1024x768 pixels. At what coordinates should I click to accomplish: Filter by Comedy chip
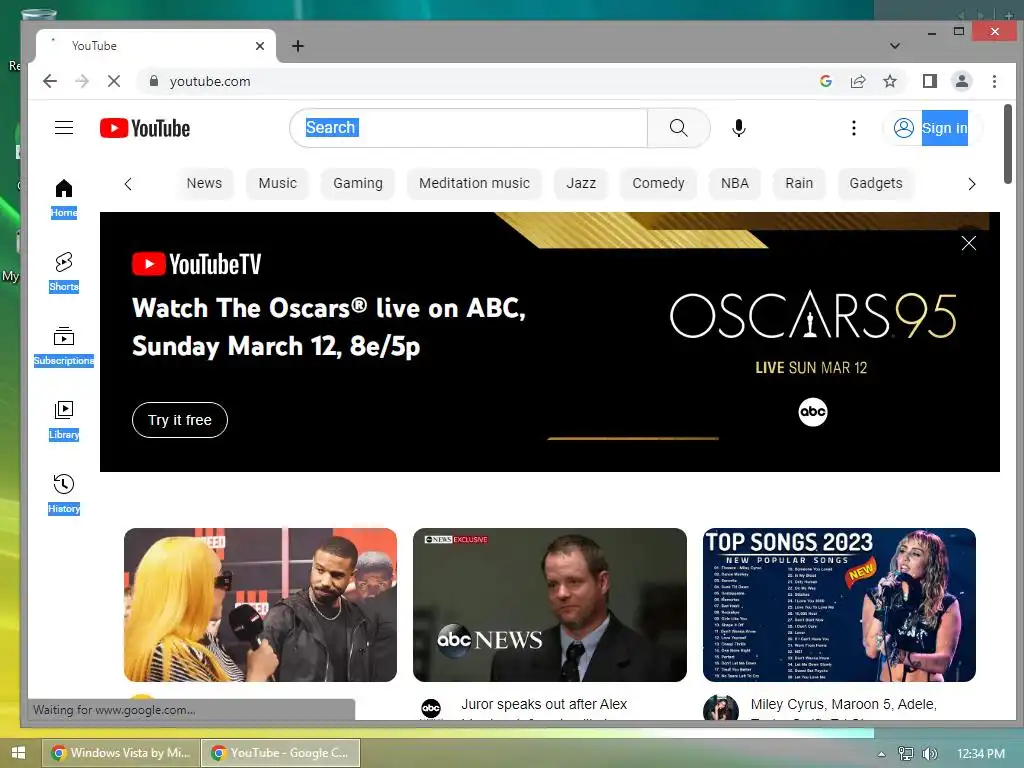[658, 184]
